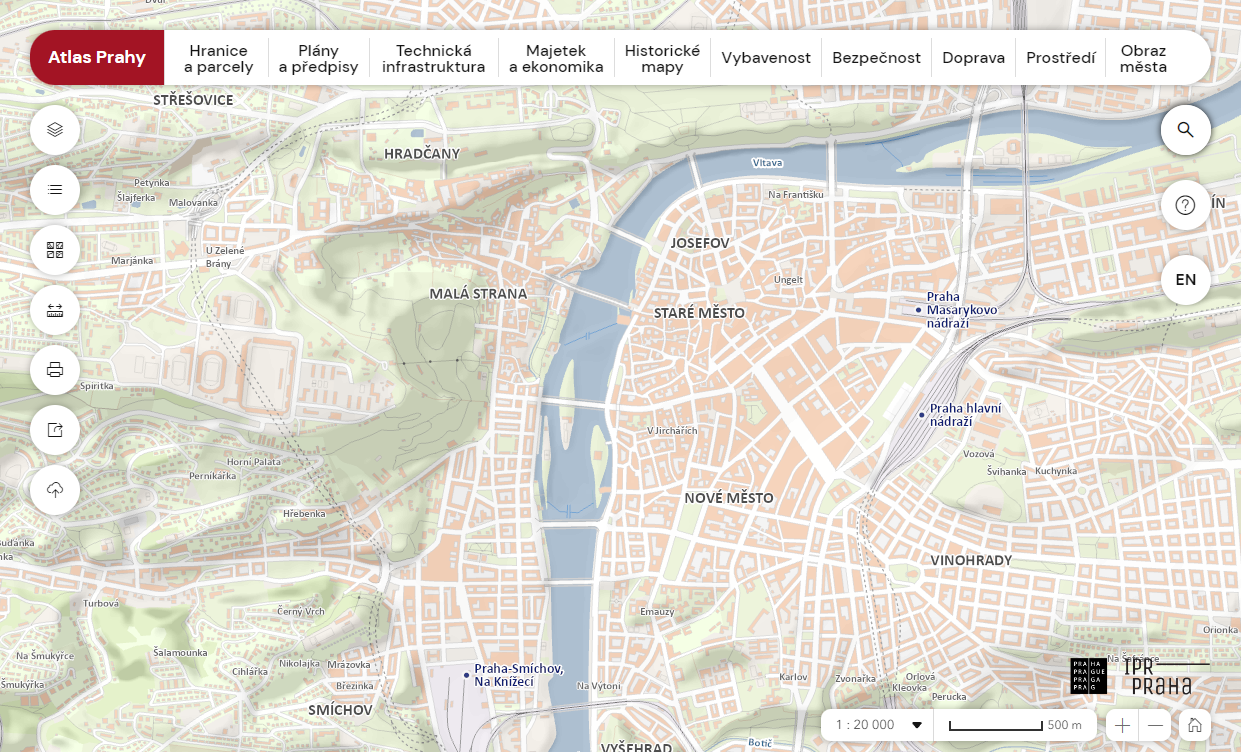1241x752 pixels.
Task: Reset map to home extent
Action: (1193, 725)
